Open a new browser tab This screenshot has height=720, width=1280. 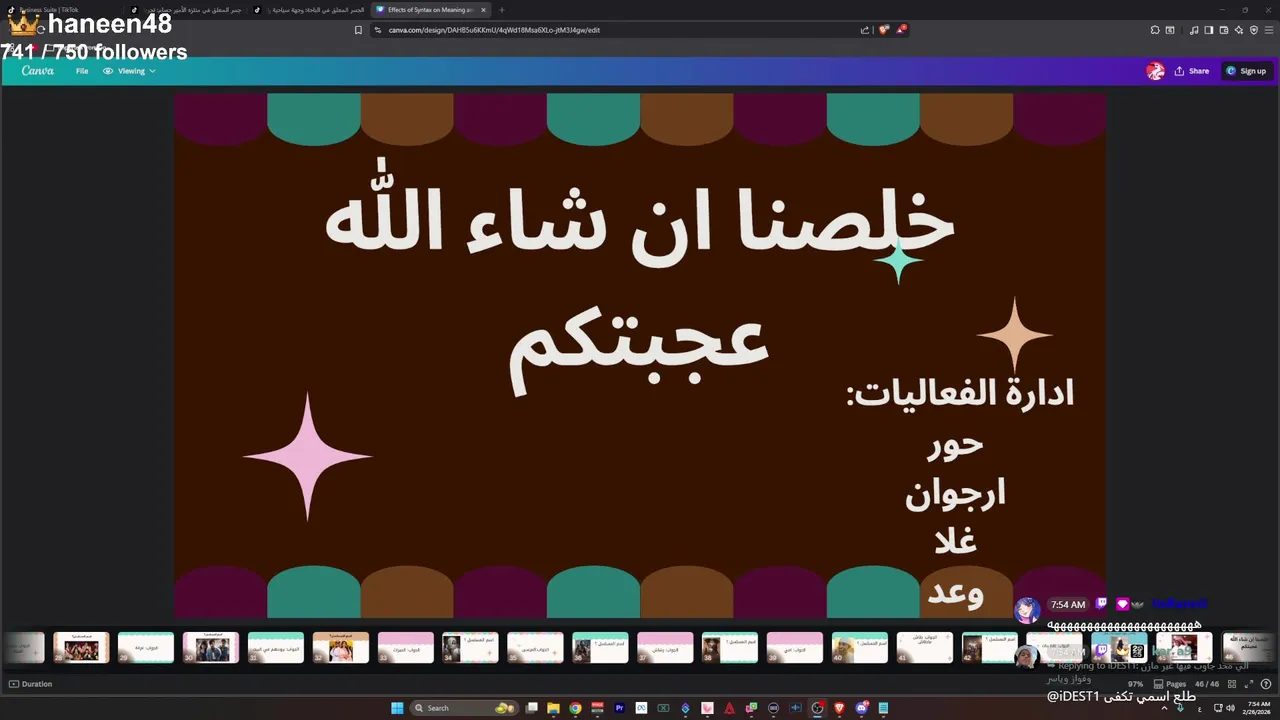(502, 10)
